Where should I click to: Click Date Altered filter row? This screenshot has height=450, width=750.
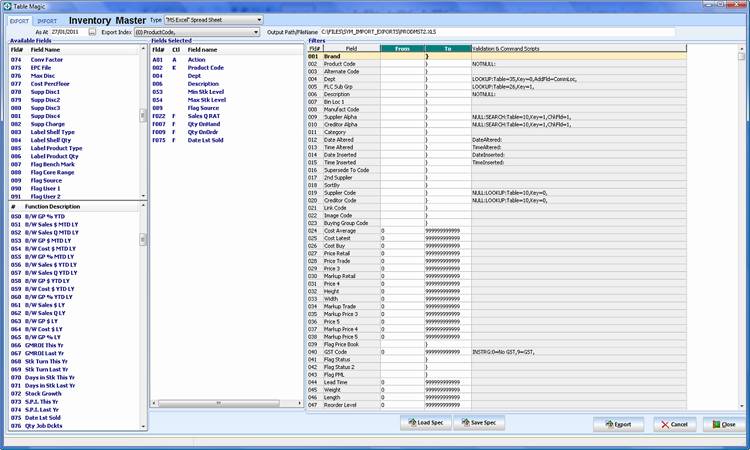point(496,140)
